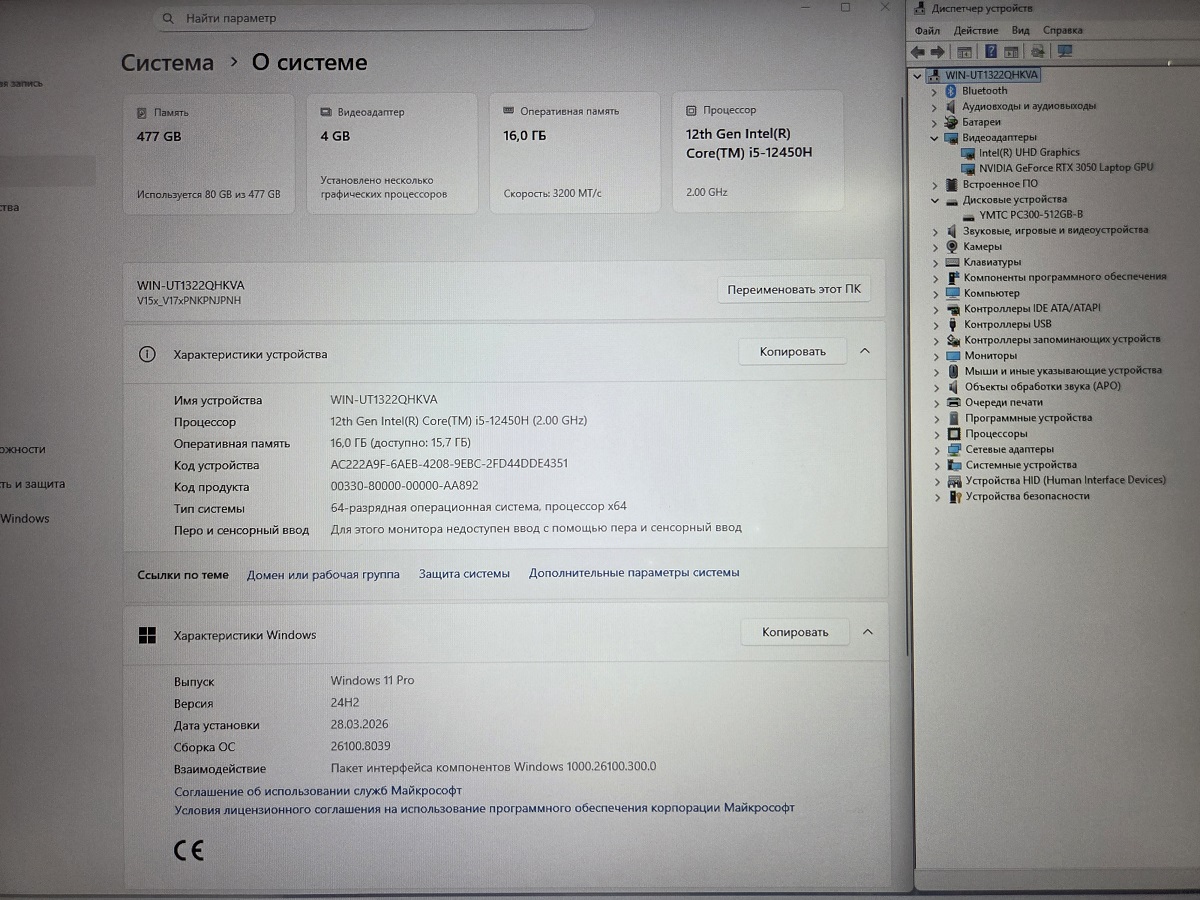The height and width of the screenshot is (900, 1200).
Task: Click the search magnifier icon in Settings
Action: pos(168,18)
